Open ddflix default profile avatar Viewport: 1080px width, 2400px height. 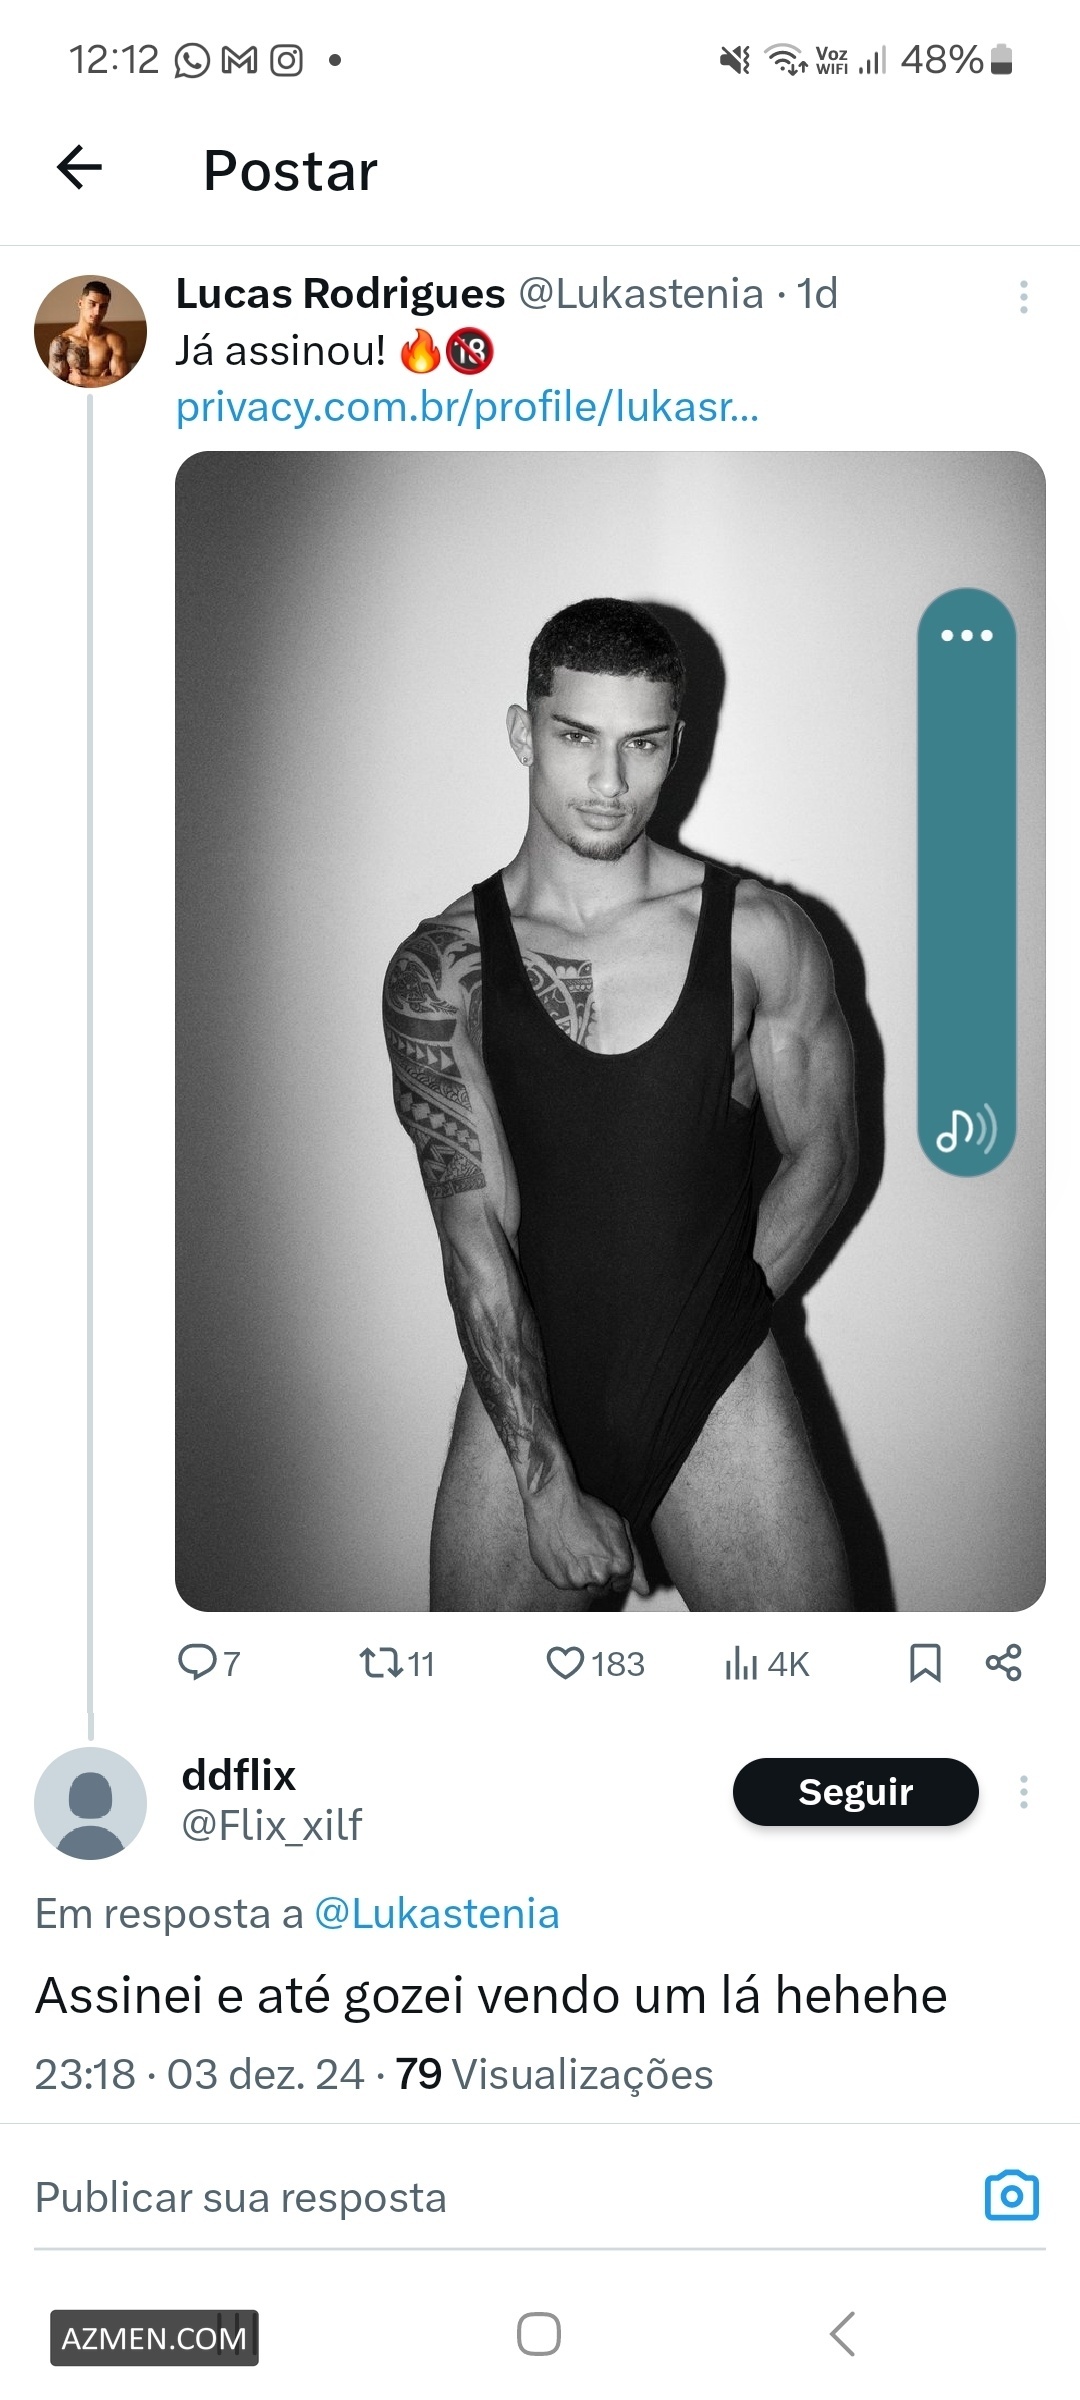[x=90, y=1803]
